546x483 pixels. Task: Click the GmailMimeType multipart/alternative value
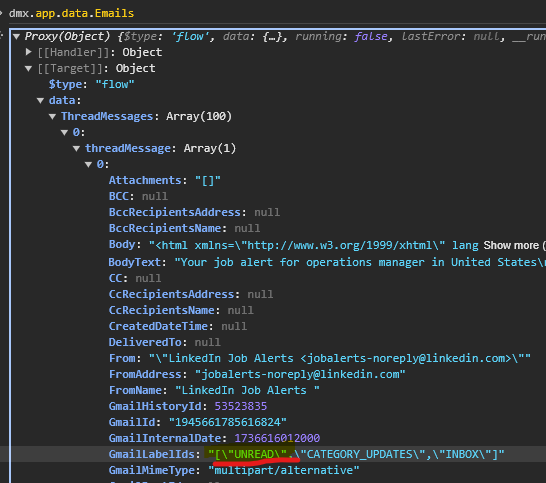283,470
